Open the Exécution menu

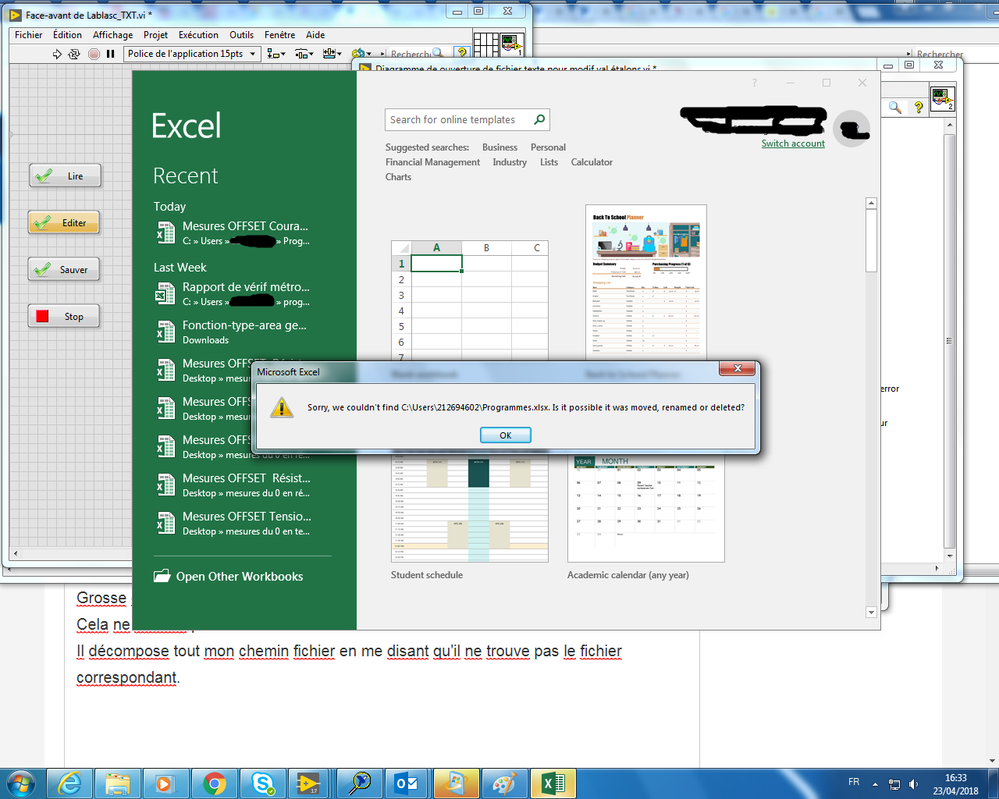pos(198,35)
